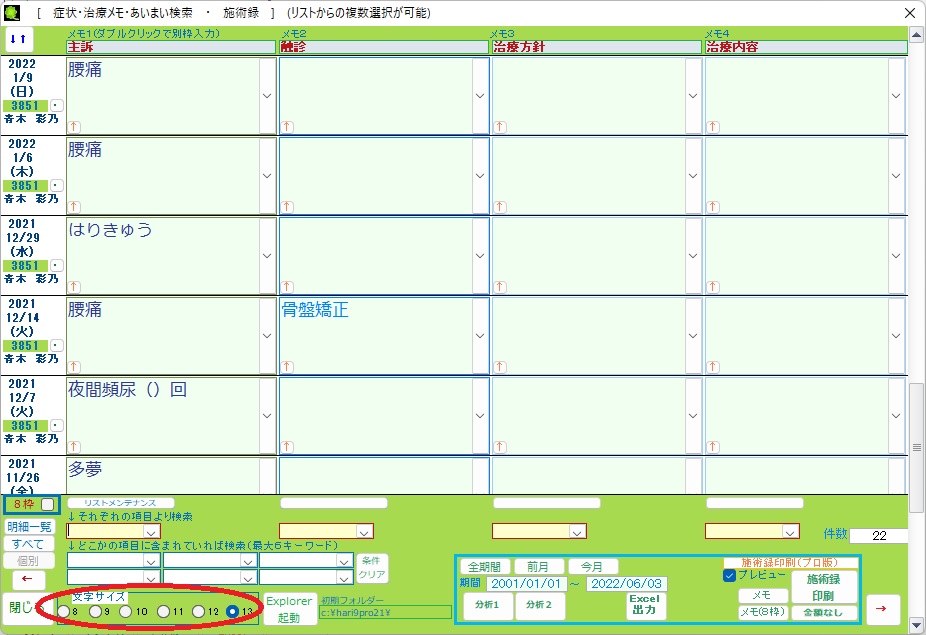Launch Explorer 起動 button
The height and width of the screenshot is (635, 926).
click(289, 609)
